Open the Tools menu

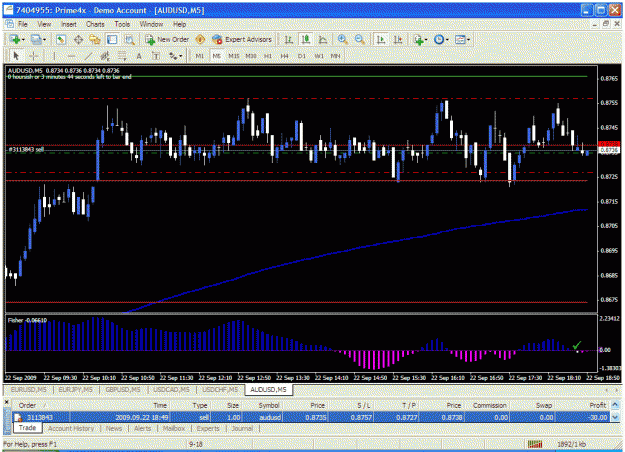point(122,24)
